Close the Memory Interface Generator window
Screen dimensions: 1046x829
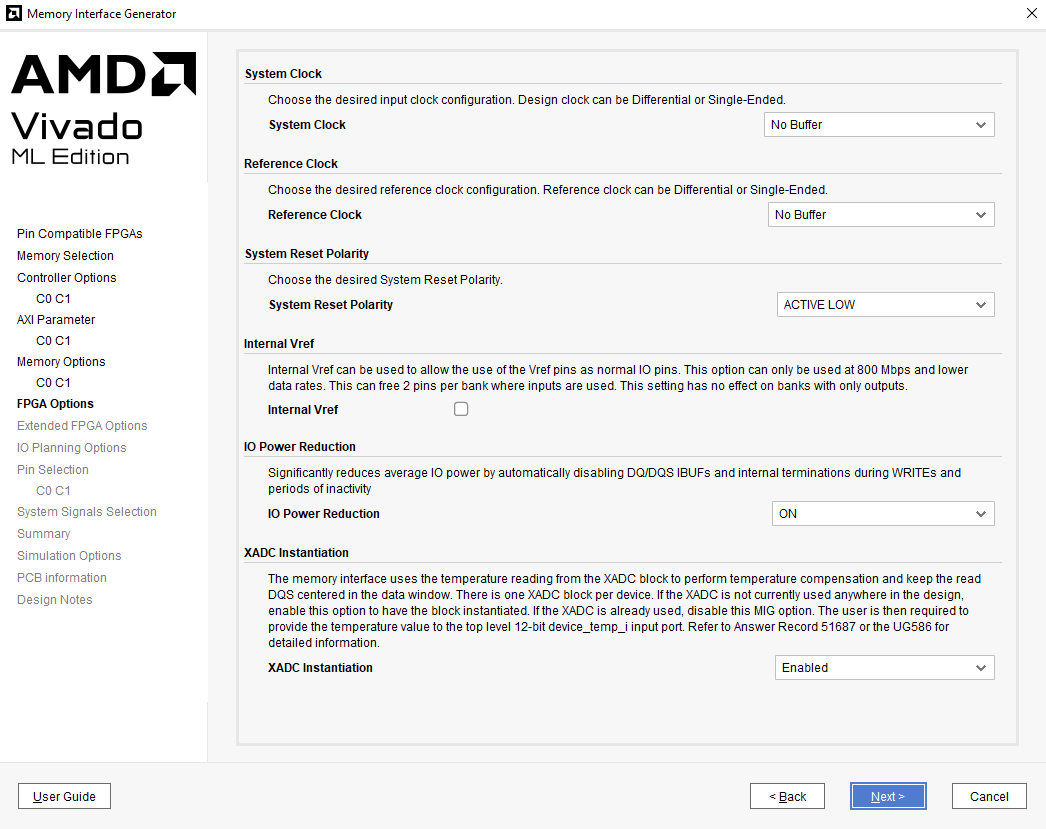tap(1031, 13)
